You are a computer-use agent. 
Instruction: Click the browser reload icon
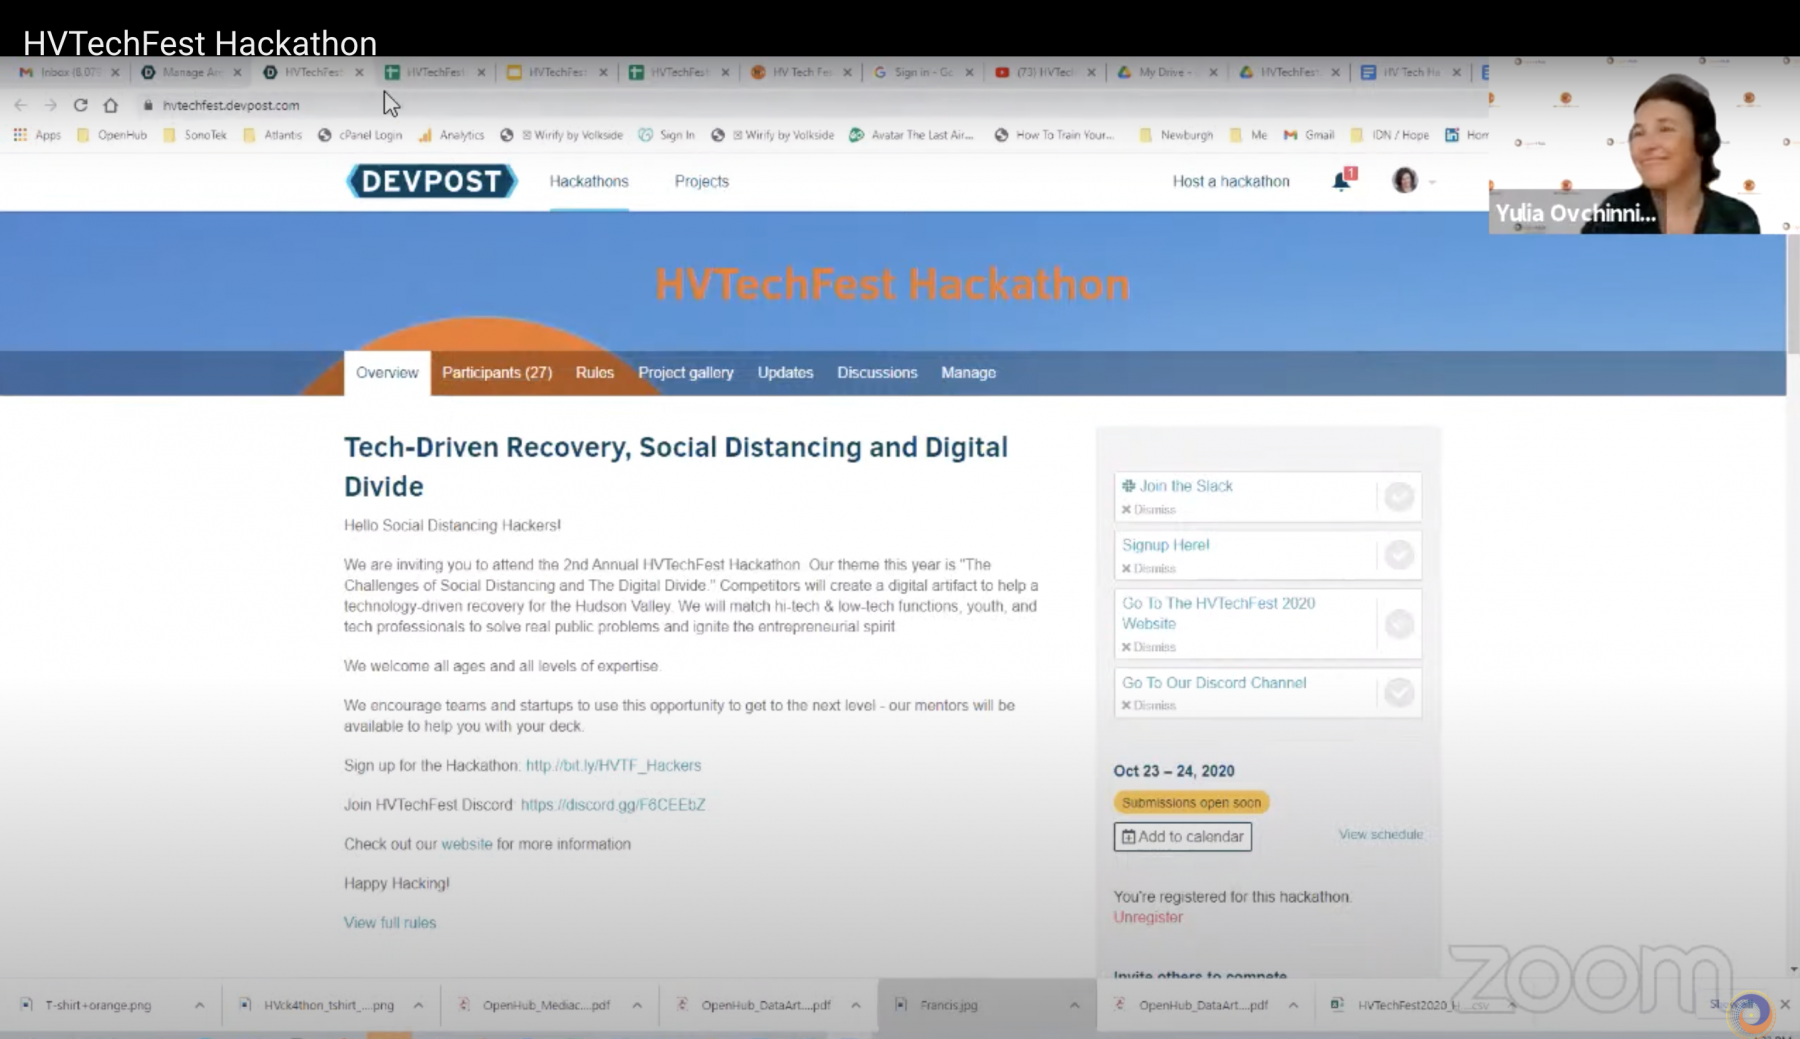coord(80,105)
